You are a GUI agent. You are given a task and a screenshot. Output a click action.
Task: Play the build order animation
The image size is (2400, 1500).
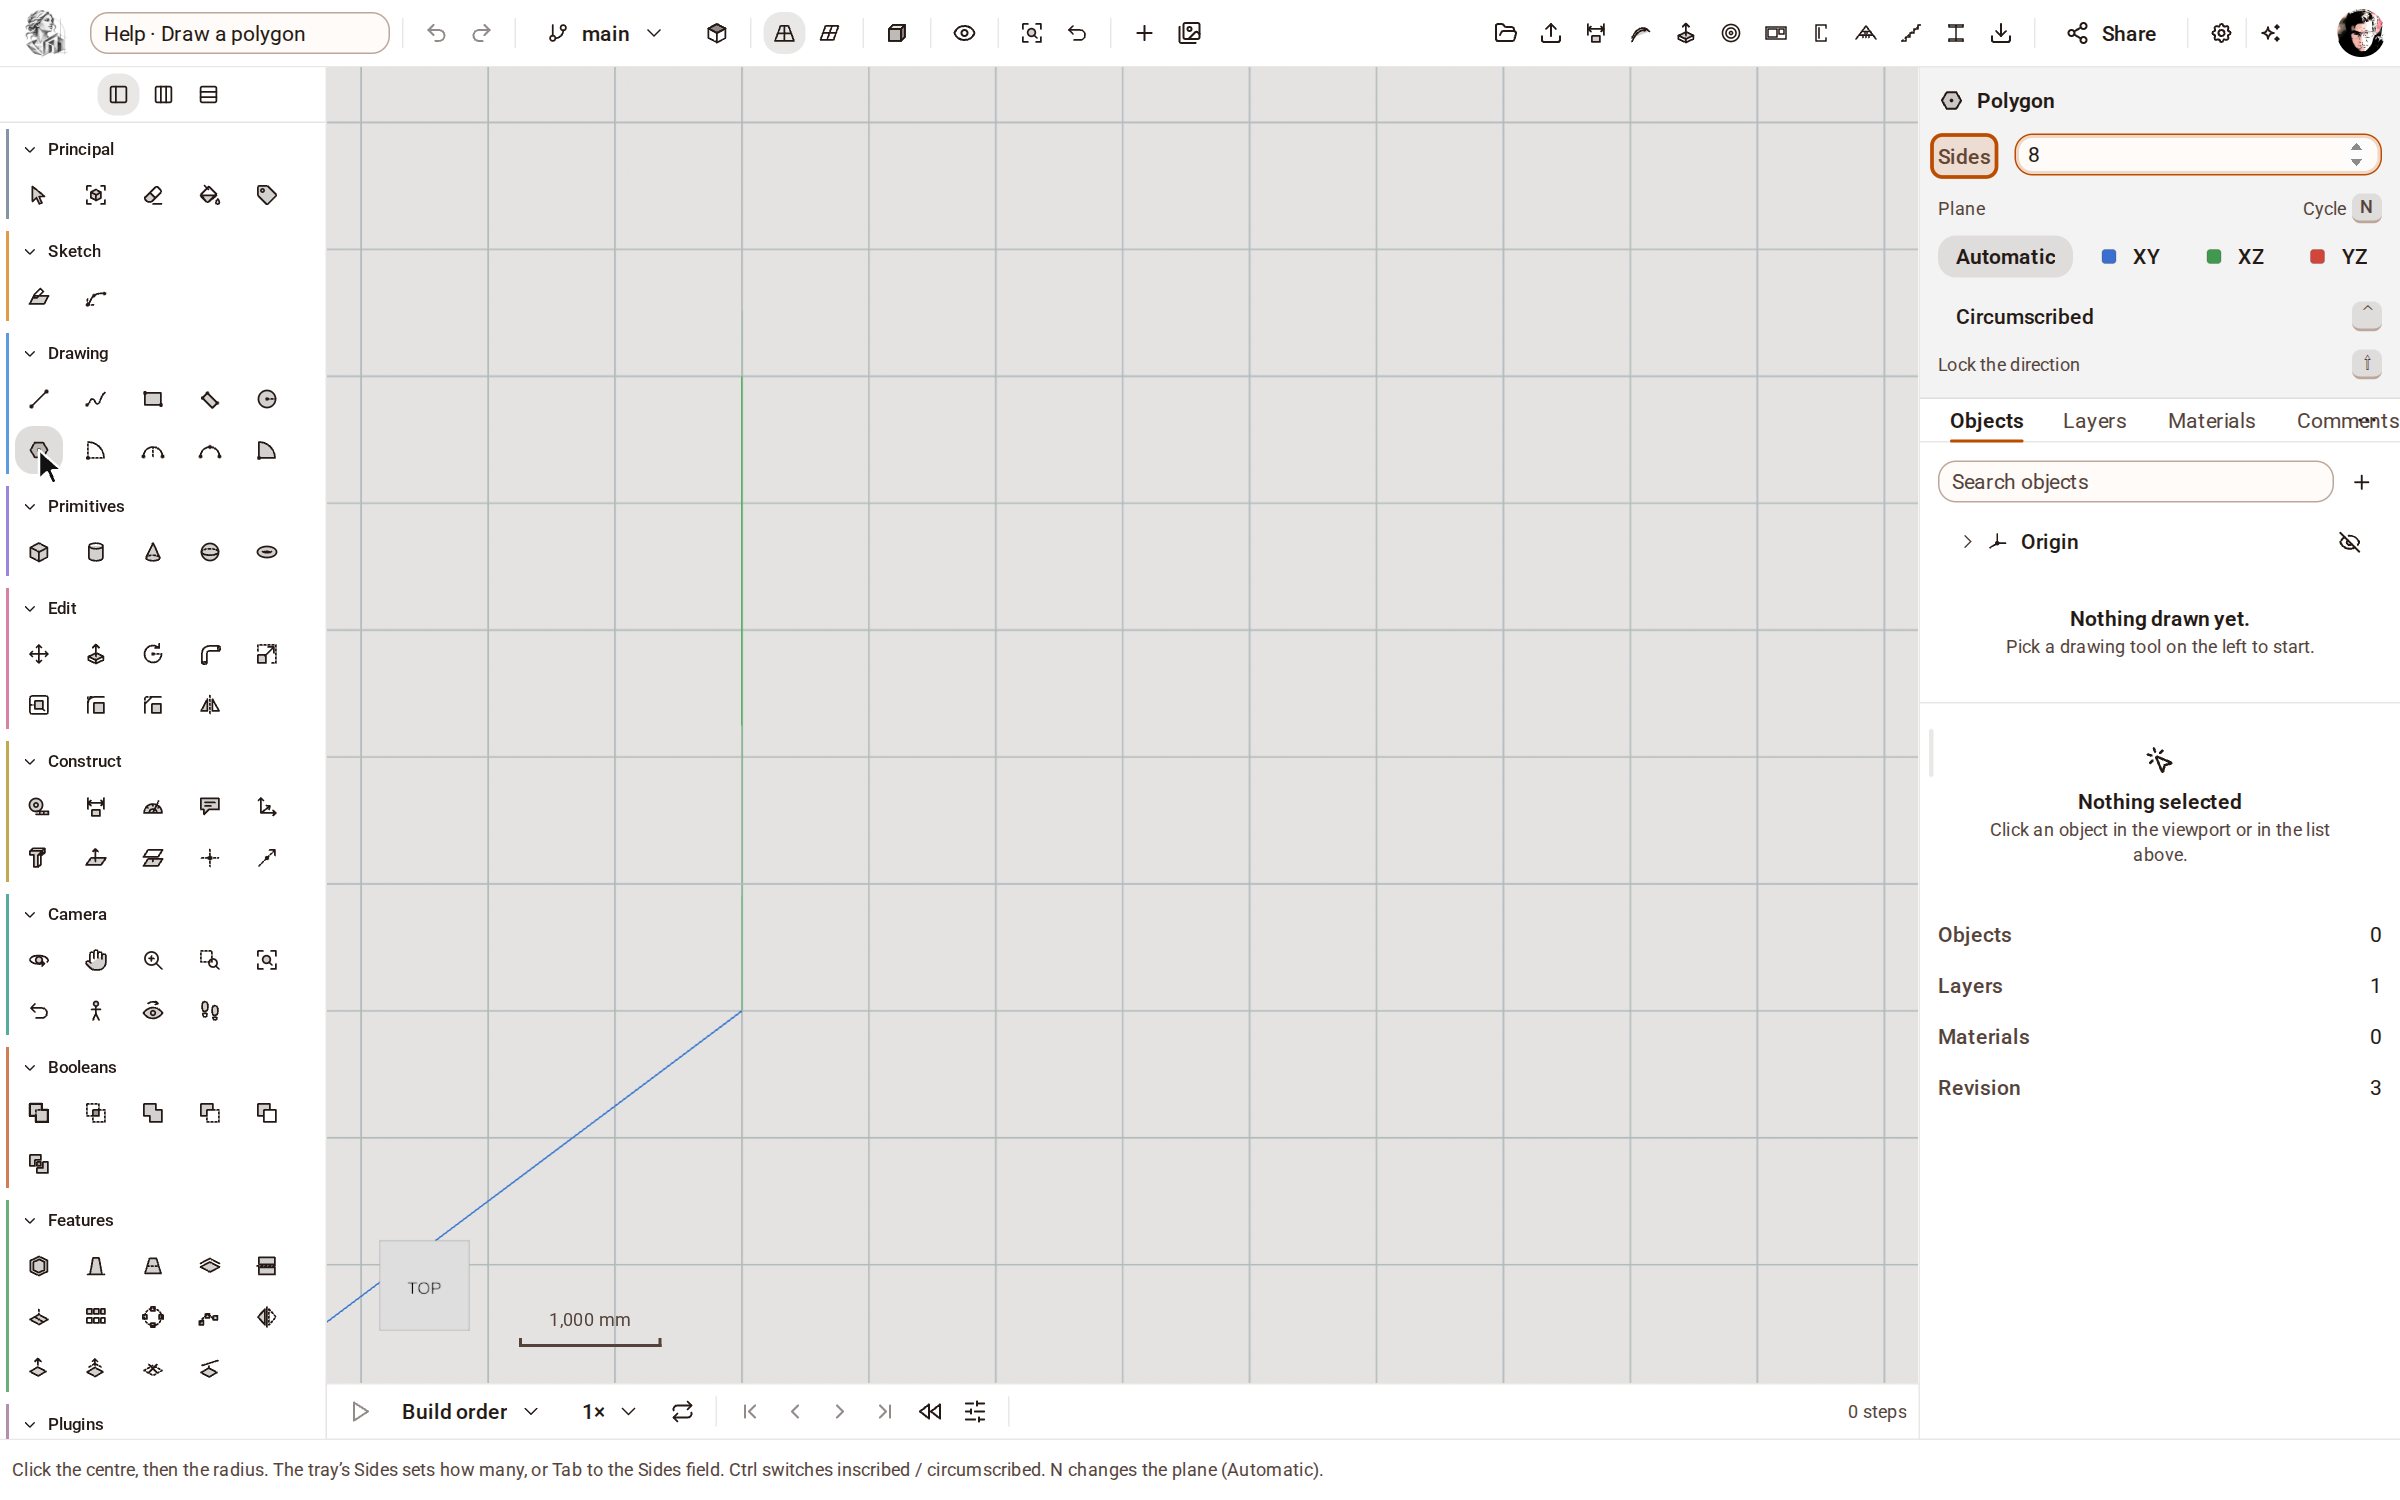360,1411
